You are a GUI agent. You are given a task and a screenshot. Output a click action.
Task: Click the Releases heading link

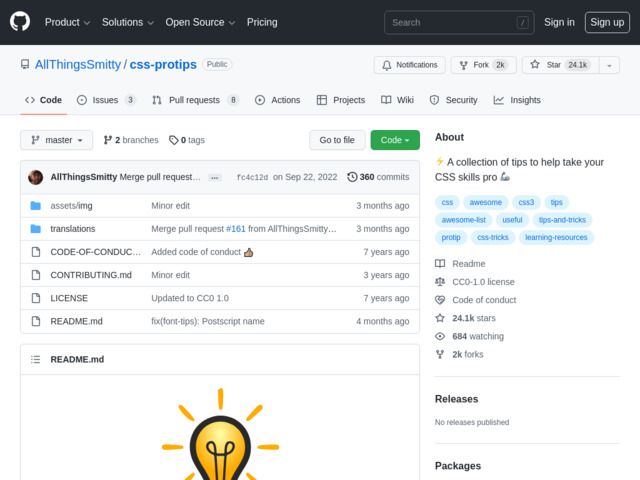pyautogui.click(x=456, y=399)
